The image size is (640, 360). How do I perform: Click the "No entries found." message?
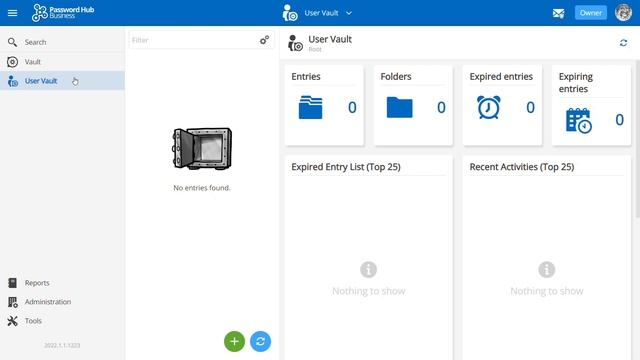(202, 188)
